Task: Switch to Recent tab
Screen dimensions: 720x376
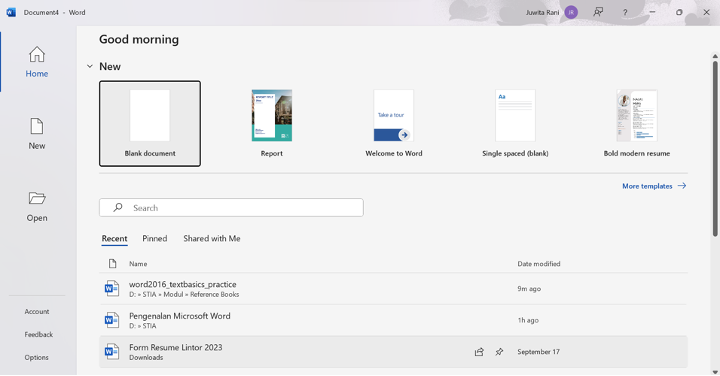Action: coord(114,239)
